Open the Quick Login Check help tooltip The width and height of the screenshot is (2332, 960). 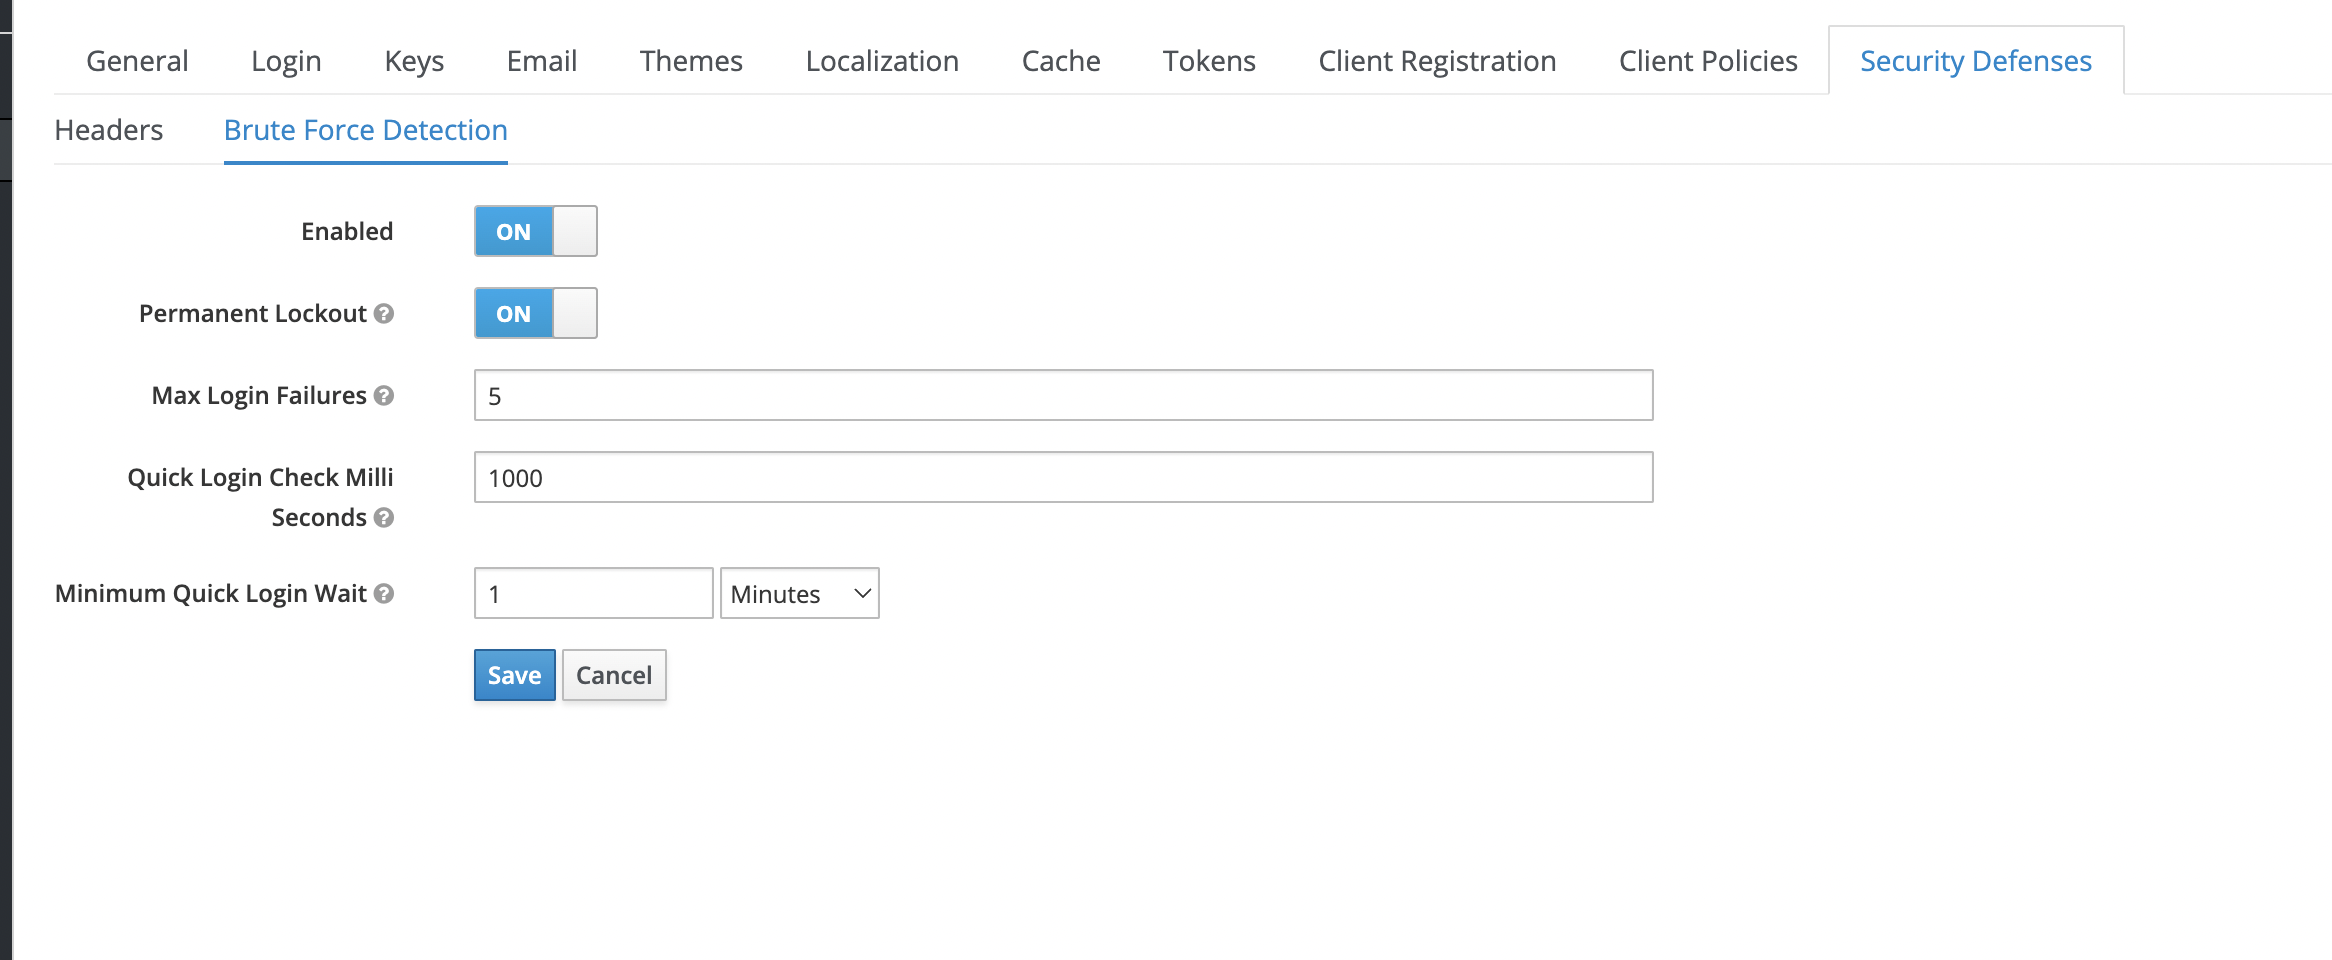click(x=383, y=517)
